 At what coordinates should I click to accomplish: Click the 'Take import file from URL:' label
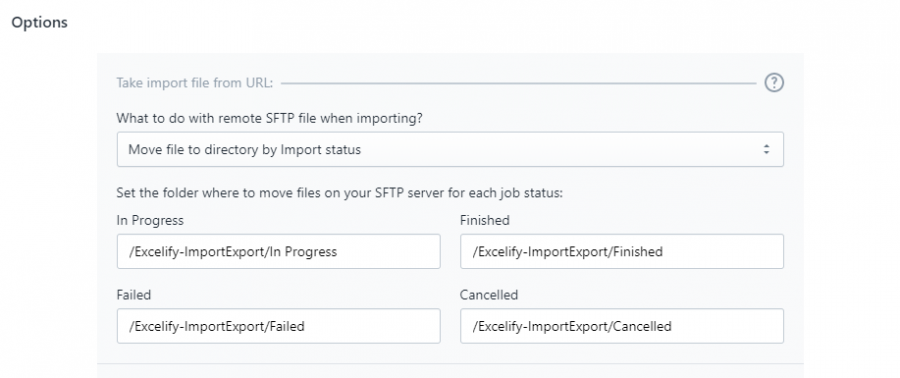pyautogui.click(x=195, y=83)
